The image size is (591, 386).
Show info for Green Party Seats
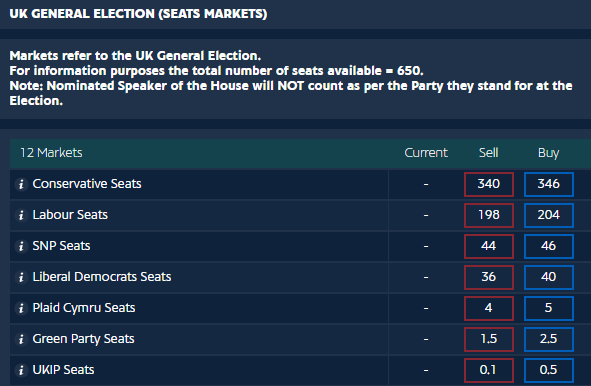click(x=21, y=339)
